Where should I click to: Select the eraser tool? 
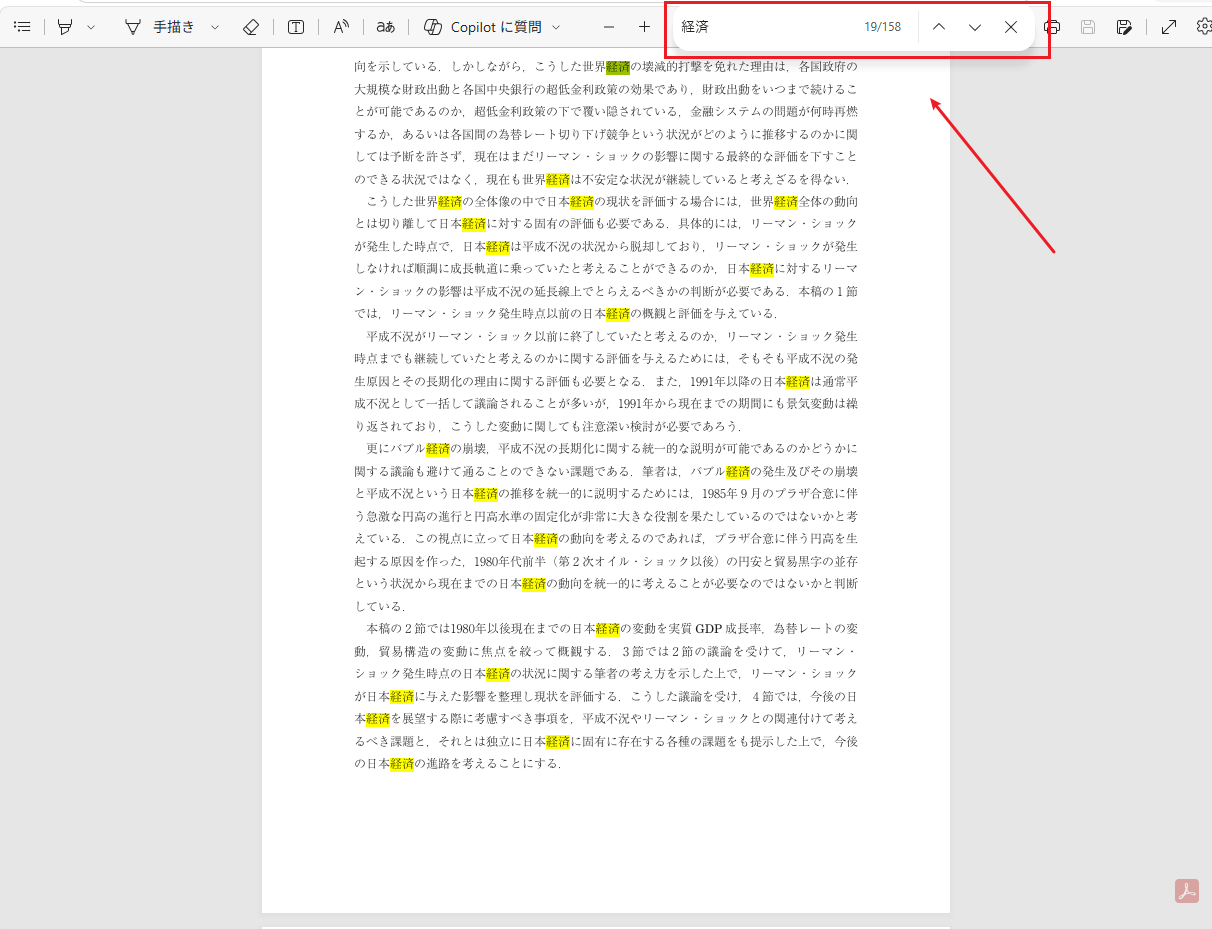(x=251, y=27)
